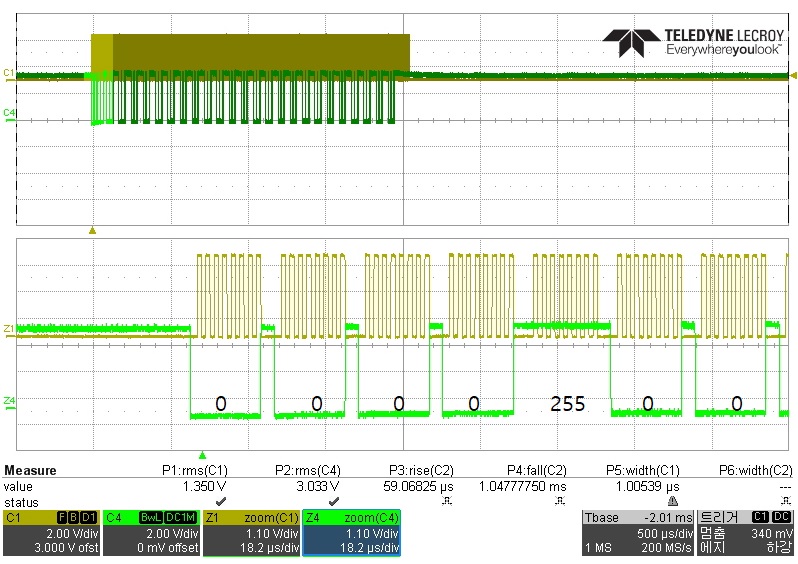The image size is (798, 564).
Task: Click the P1:rms(C1) measurement column header
Action: (x=195, y=470)
